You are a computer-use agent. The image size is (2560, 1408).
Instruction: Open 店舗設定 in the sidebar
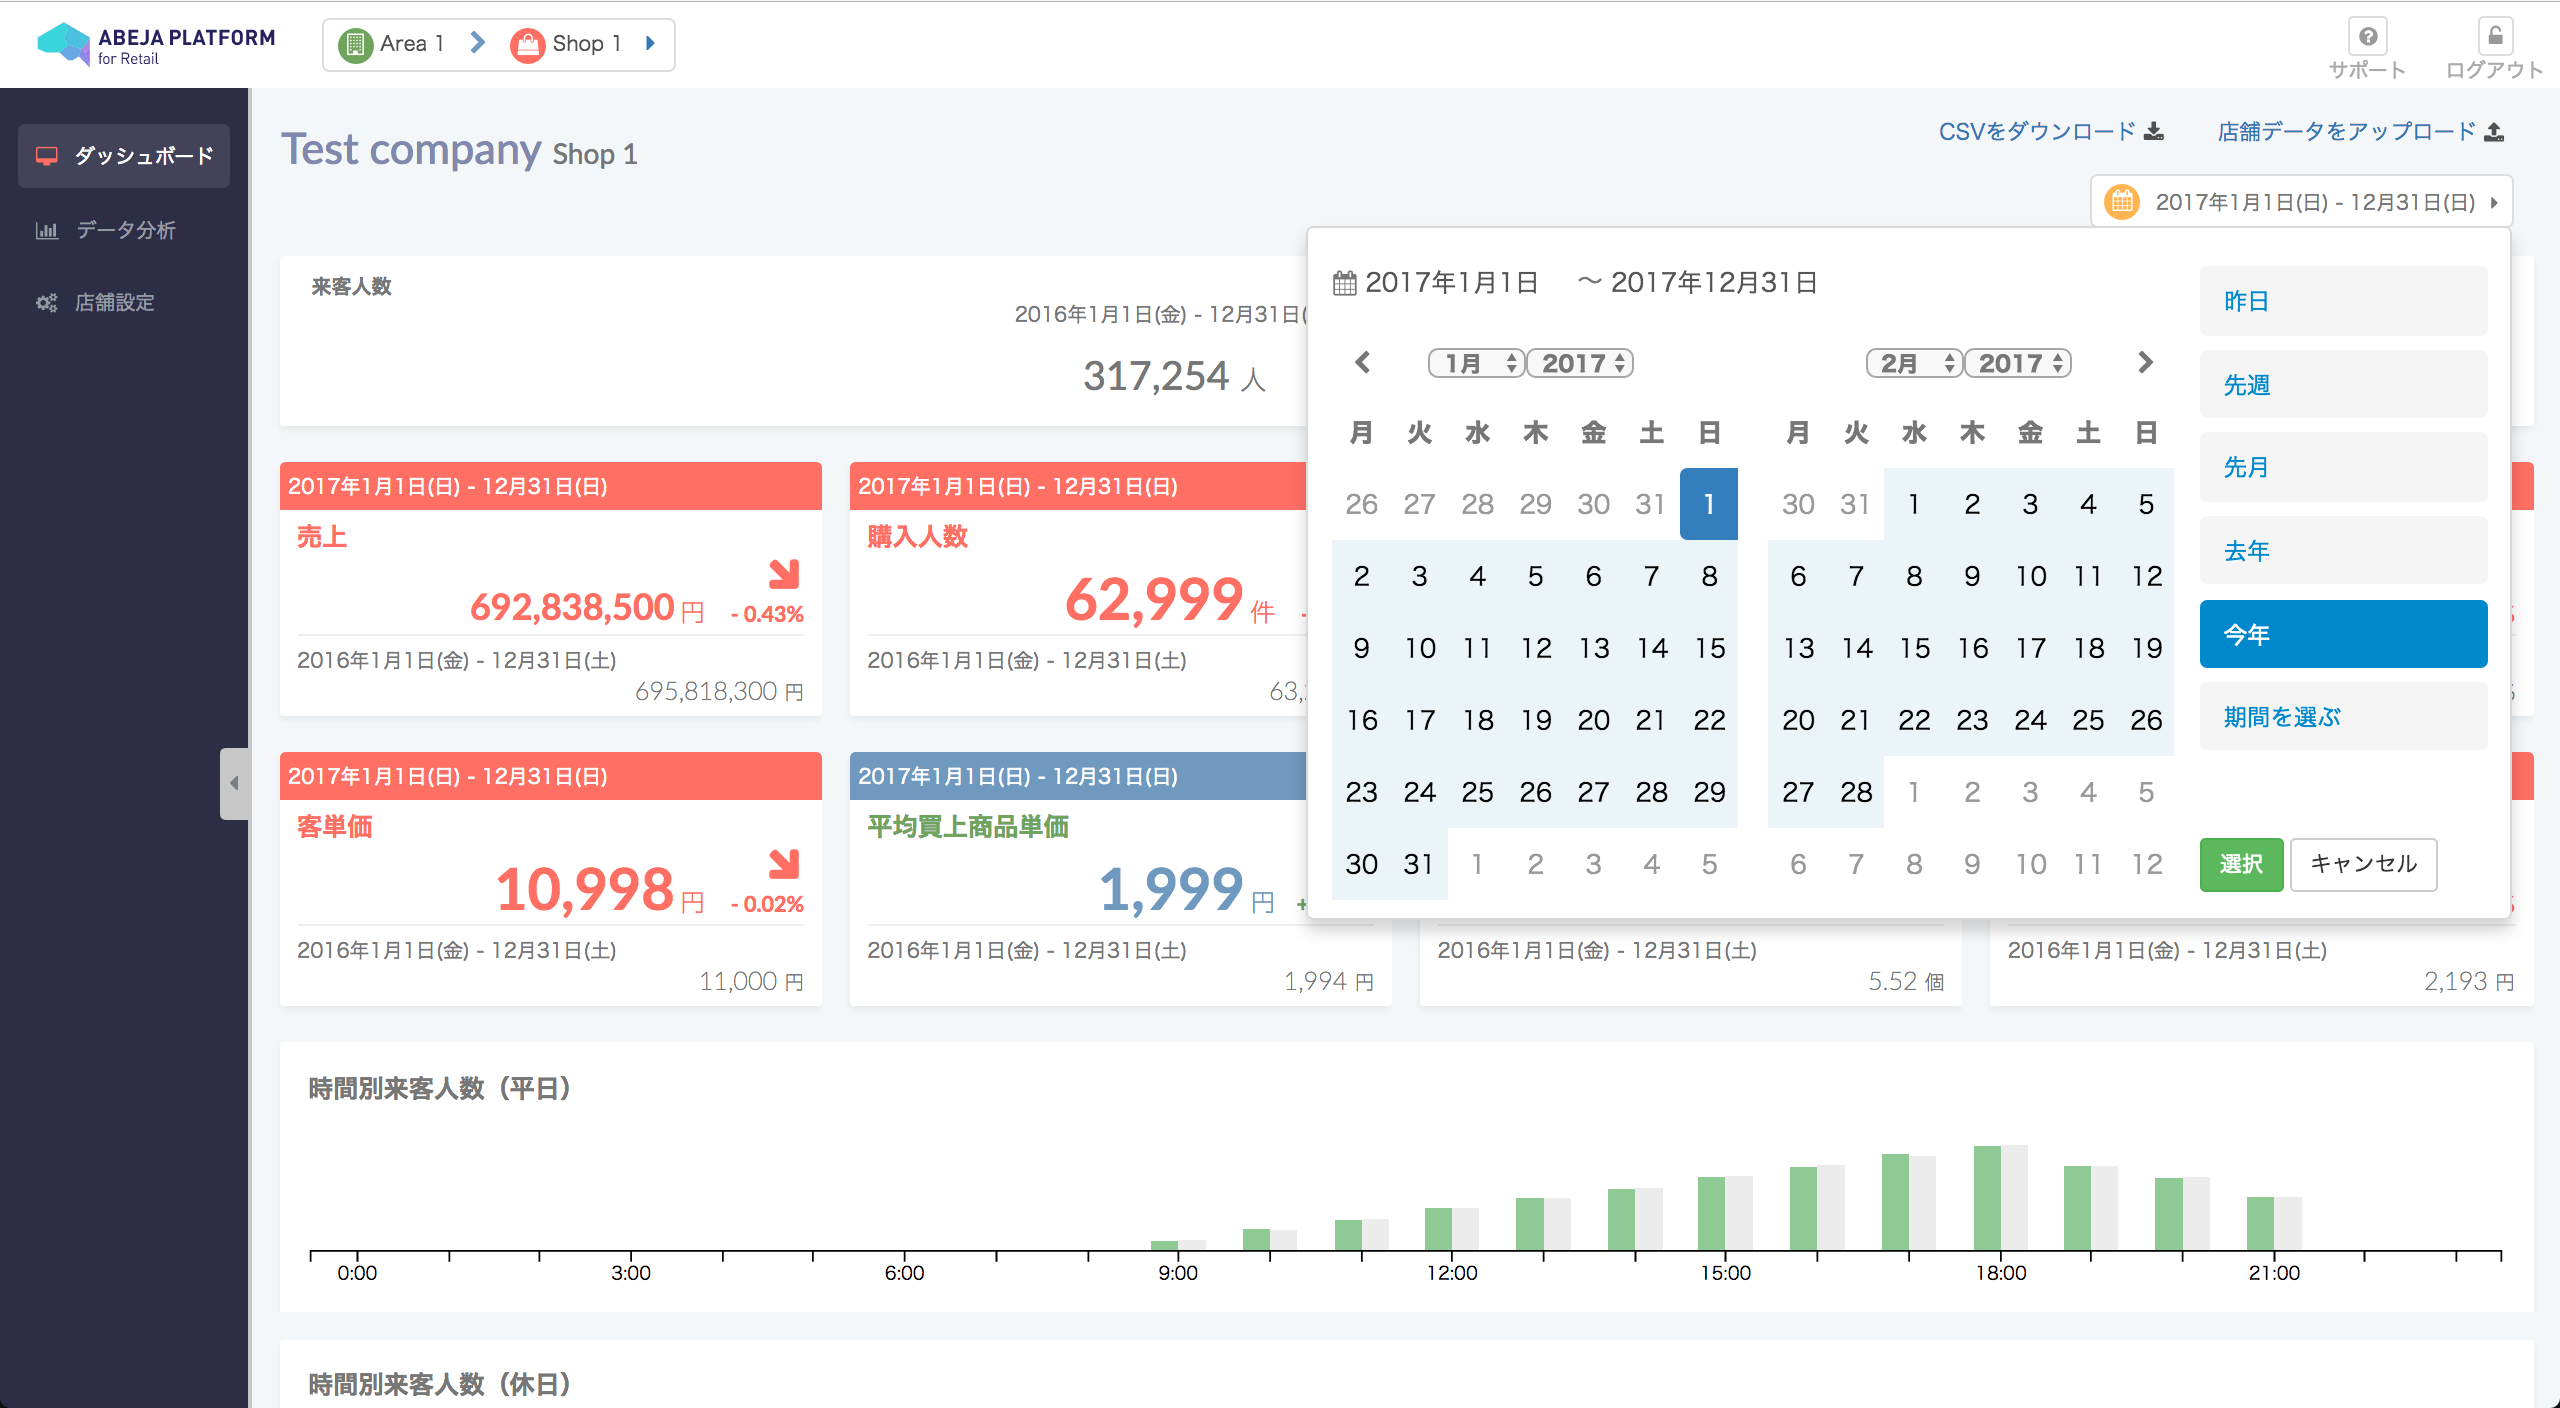(124, 302)
